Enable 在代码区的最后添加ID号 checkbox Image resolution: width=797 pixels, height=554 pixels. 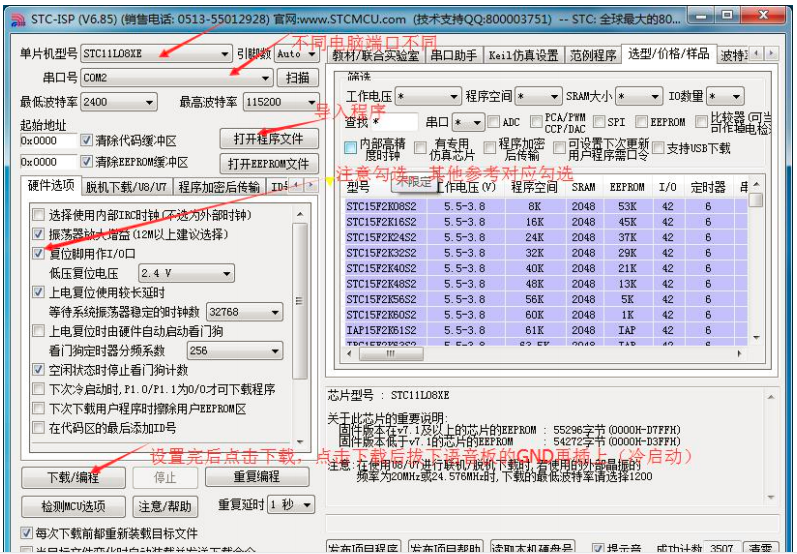(39, 428)
